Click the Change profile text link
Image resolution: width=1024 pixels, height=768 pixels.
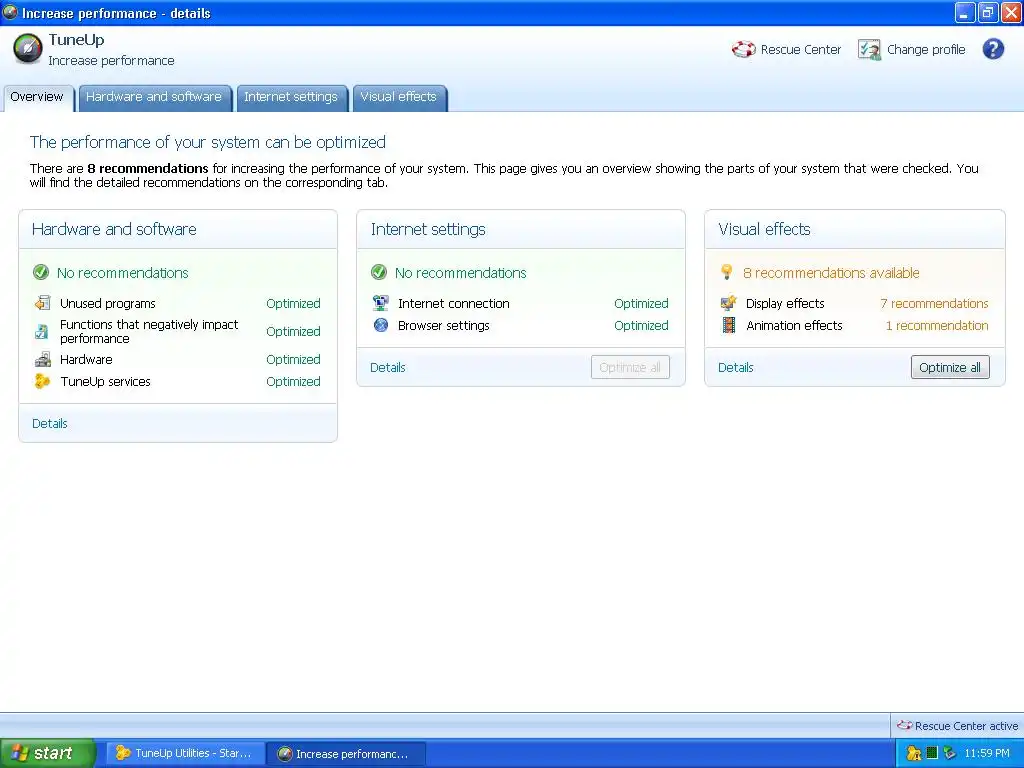click(x=926, y=50)
